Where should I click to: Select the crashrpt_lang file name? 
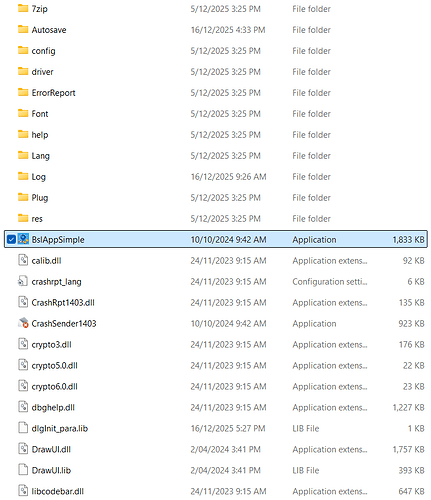56,282
